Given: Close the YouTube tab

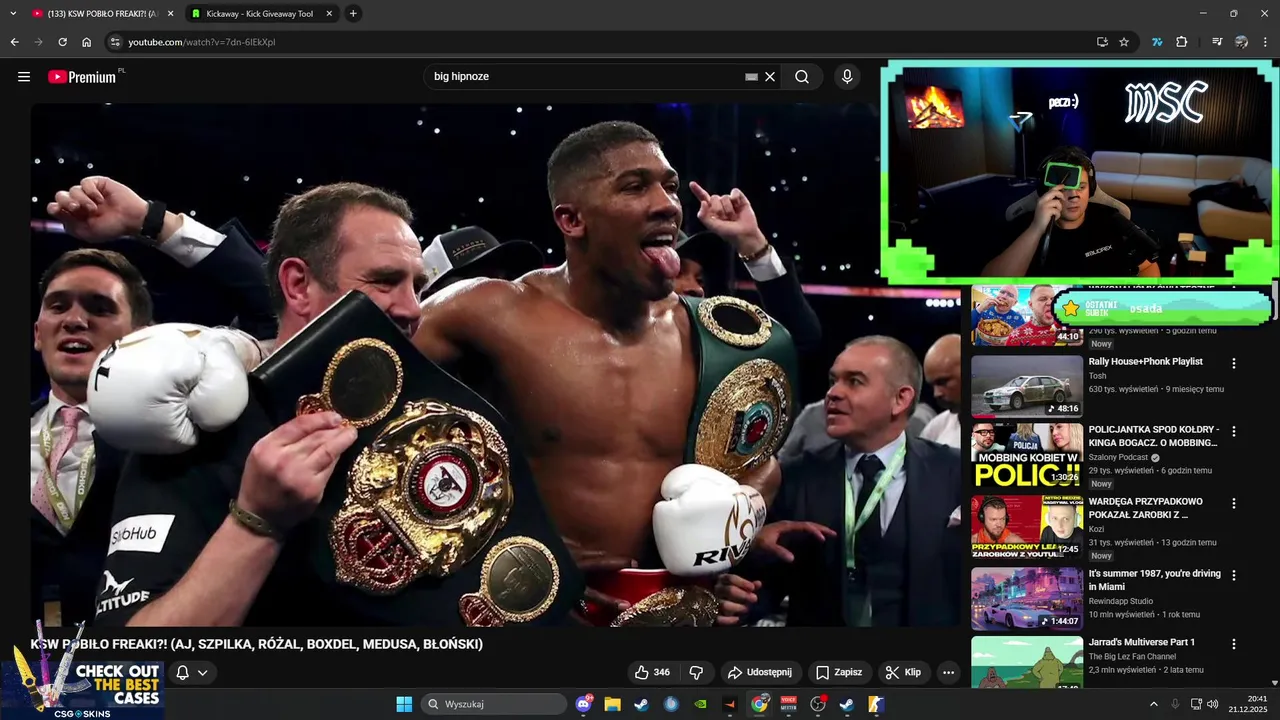Looking at the screenshot, I should (170, 14).
